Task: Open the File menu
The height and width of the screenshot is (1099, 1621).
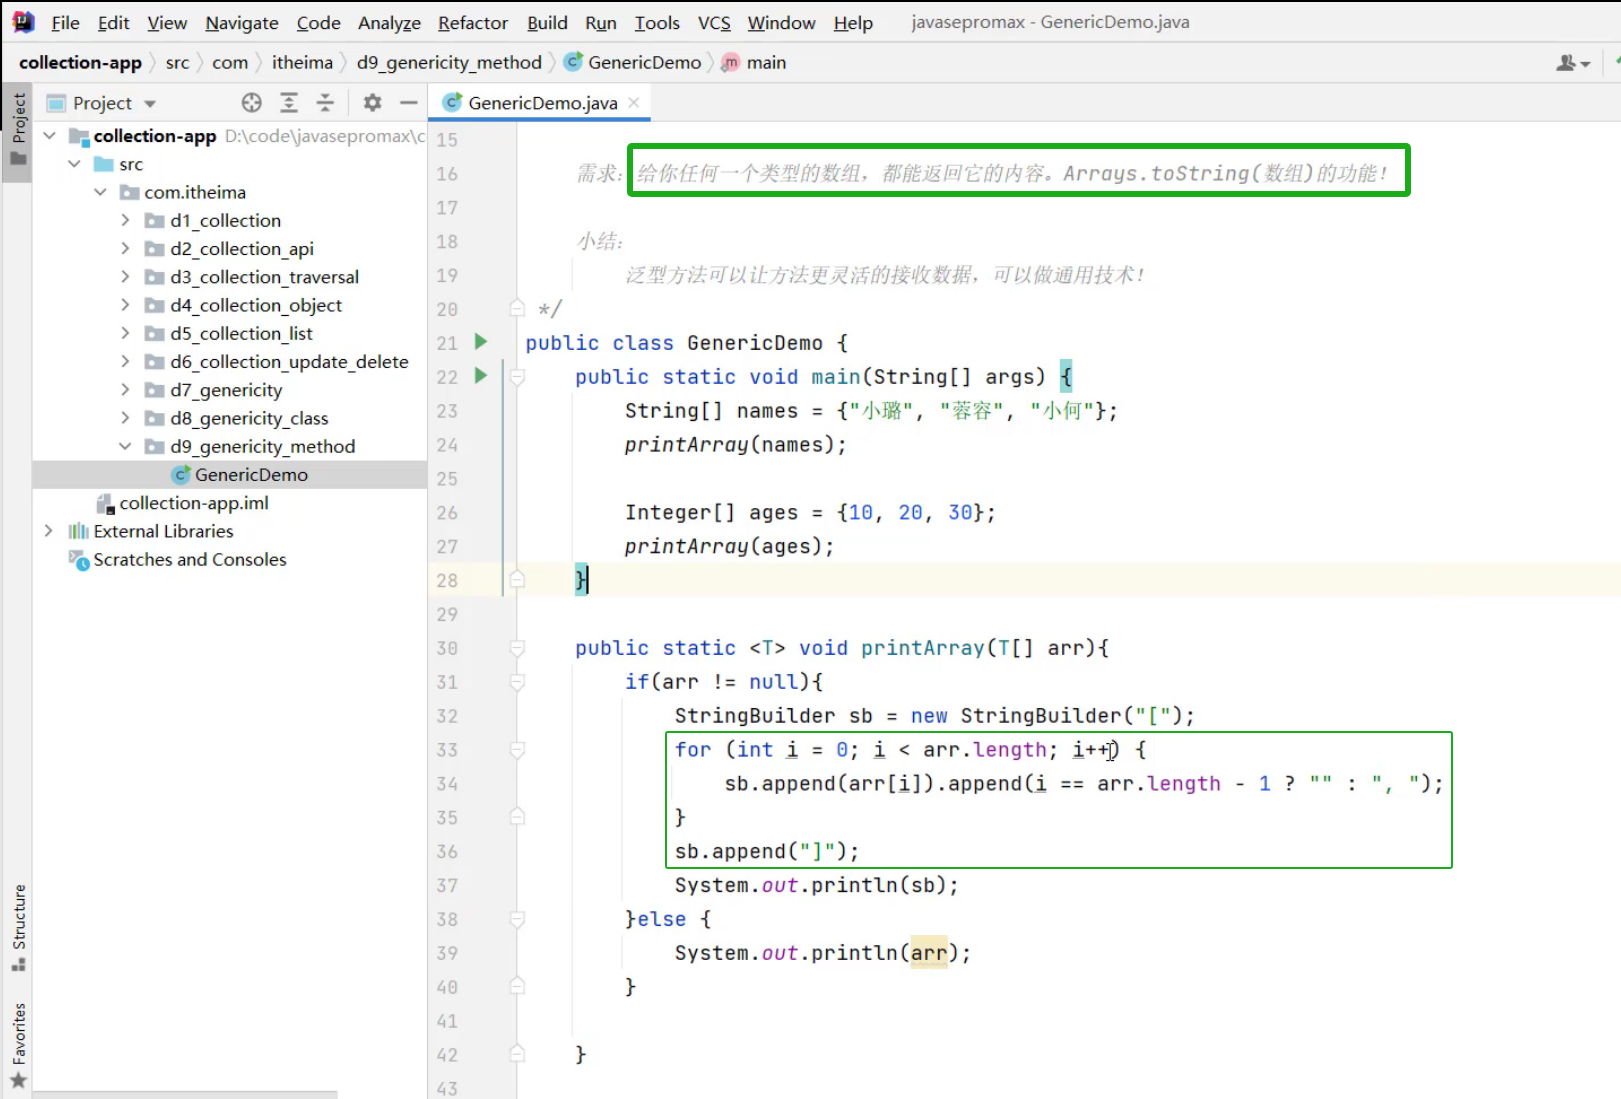Action: pyautogui.click(x=65, y=23)
